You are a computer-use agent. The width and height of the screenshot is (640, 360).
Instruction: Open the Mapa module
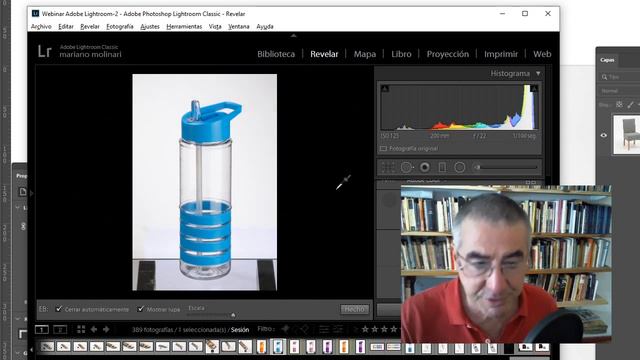tap(365, 54)
